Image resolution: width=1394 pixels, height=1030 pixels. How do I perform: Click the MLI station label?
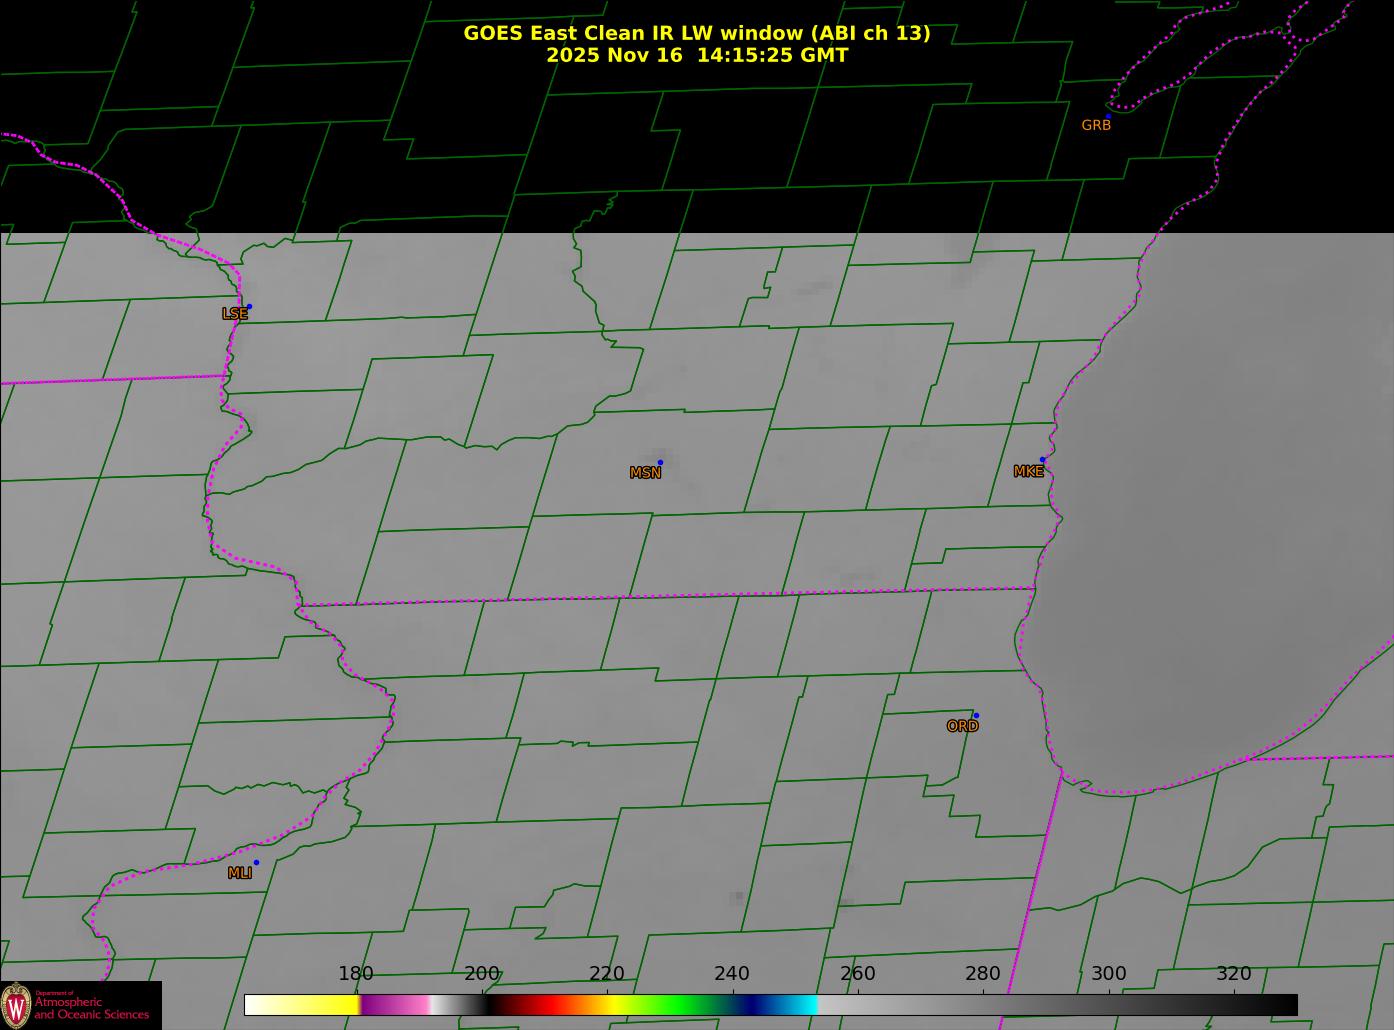240,873
